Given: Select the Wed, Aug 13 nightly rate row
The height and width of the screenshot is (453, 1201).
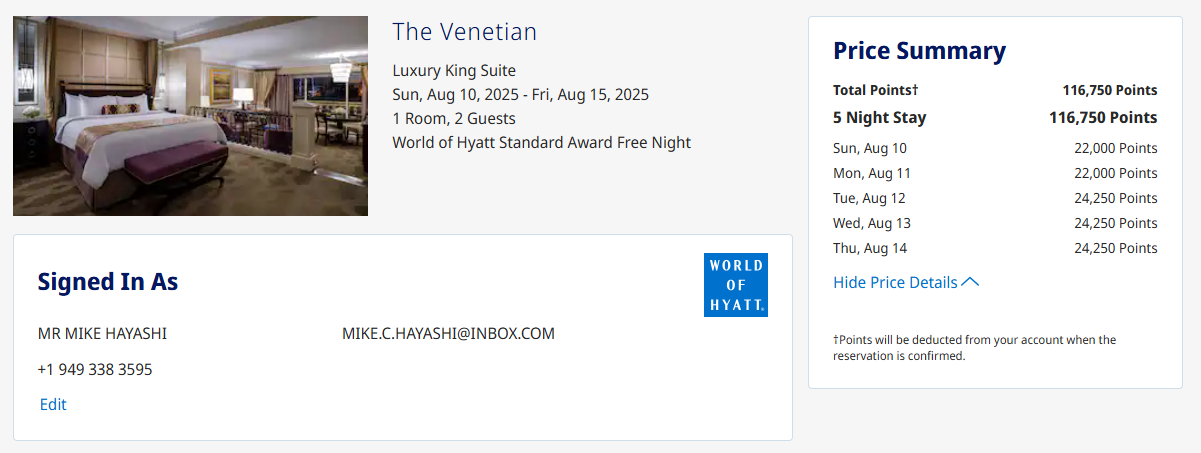Looking at the screenshot, I should coord(994,223).
